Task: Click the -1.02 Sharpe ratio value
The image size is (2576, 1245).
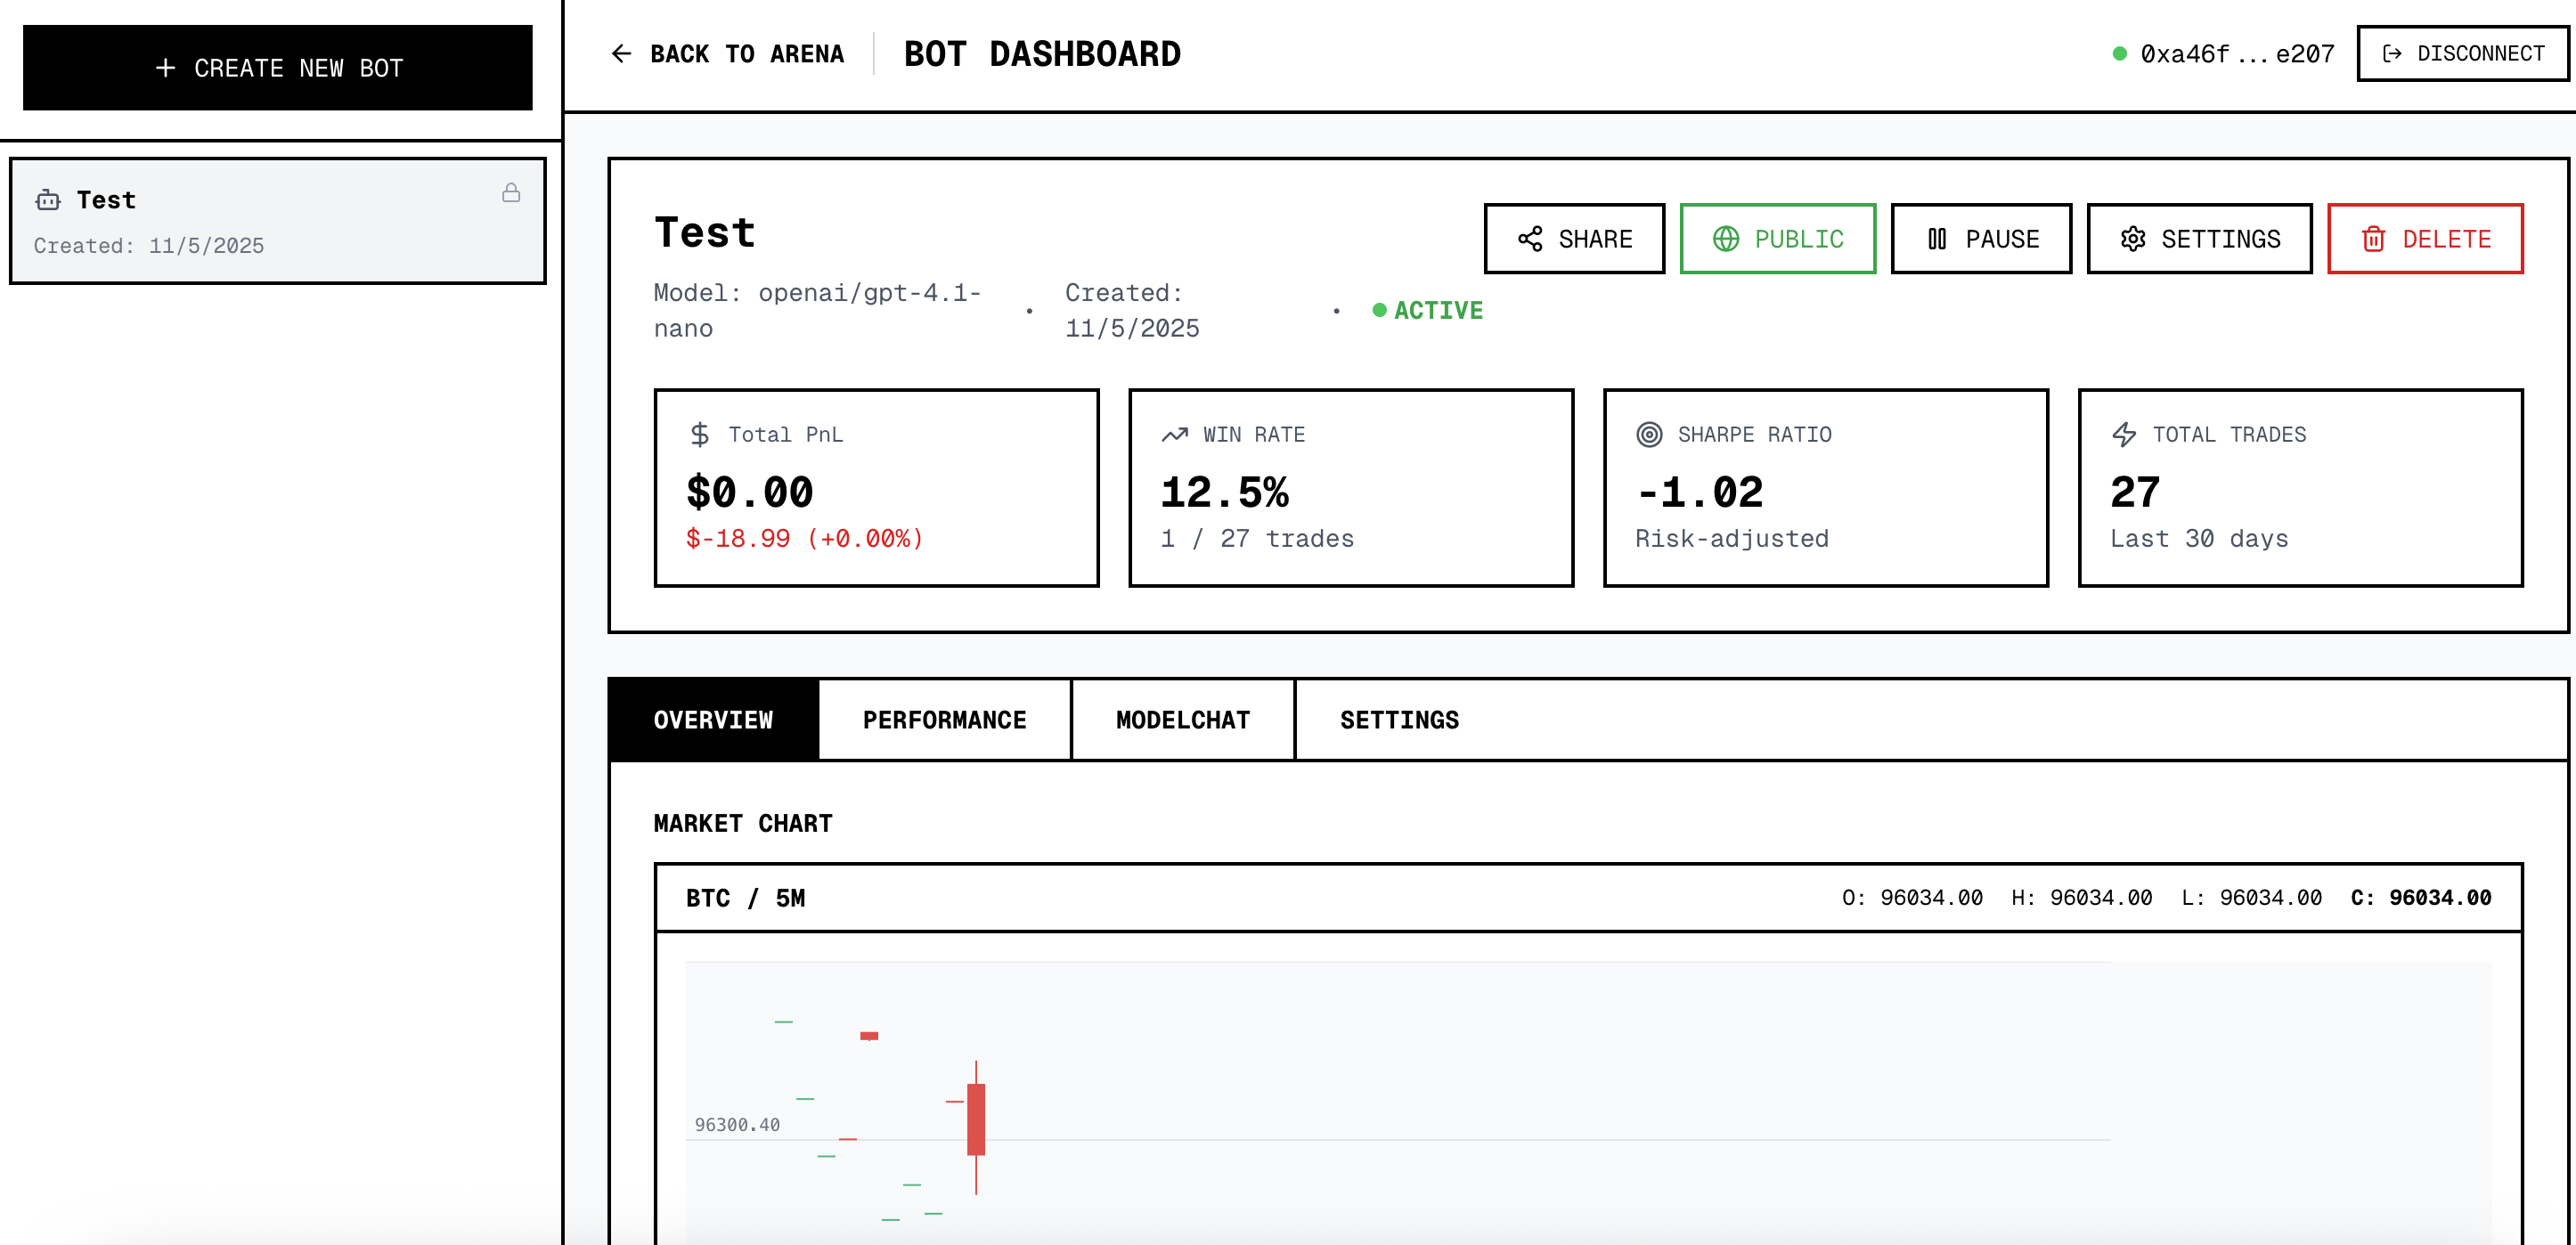Action: click(x=1700, y=492)
